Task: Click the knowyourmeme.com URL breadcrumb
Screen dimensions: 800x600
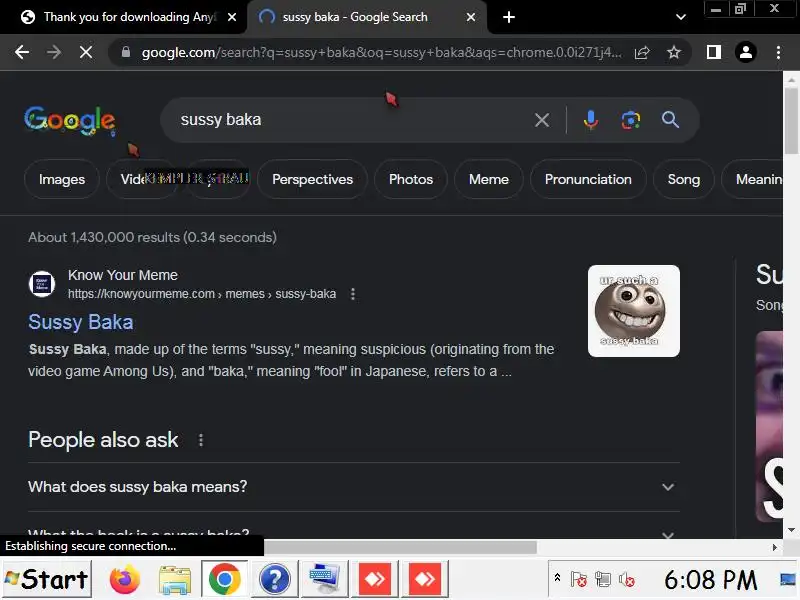Action: pos(202,294)
